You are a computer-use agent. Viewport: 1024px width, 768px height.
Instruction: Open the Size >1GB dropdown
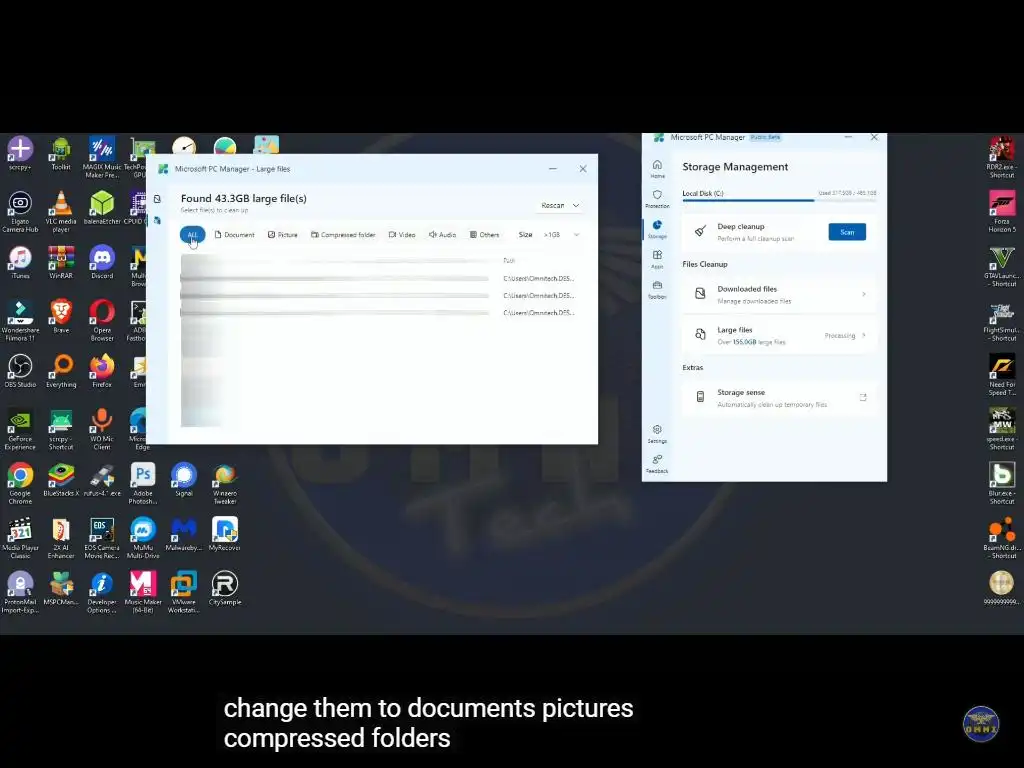pos(561,234)
